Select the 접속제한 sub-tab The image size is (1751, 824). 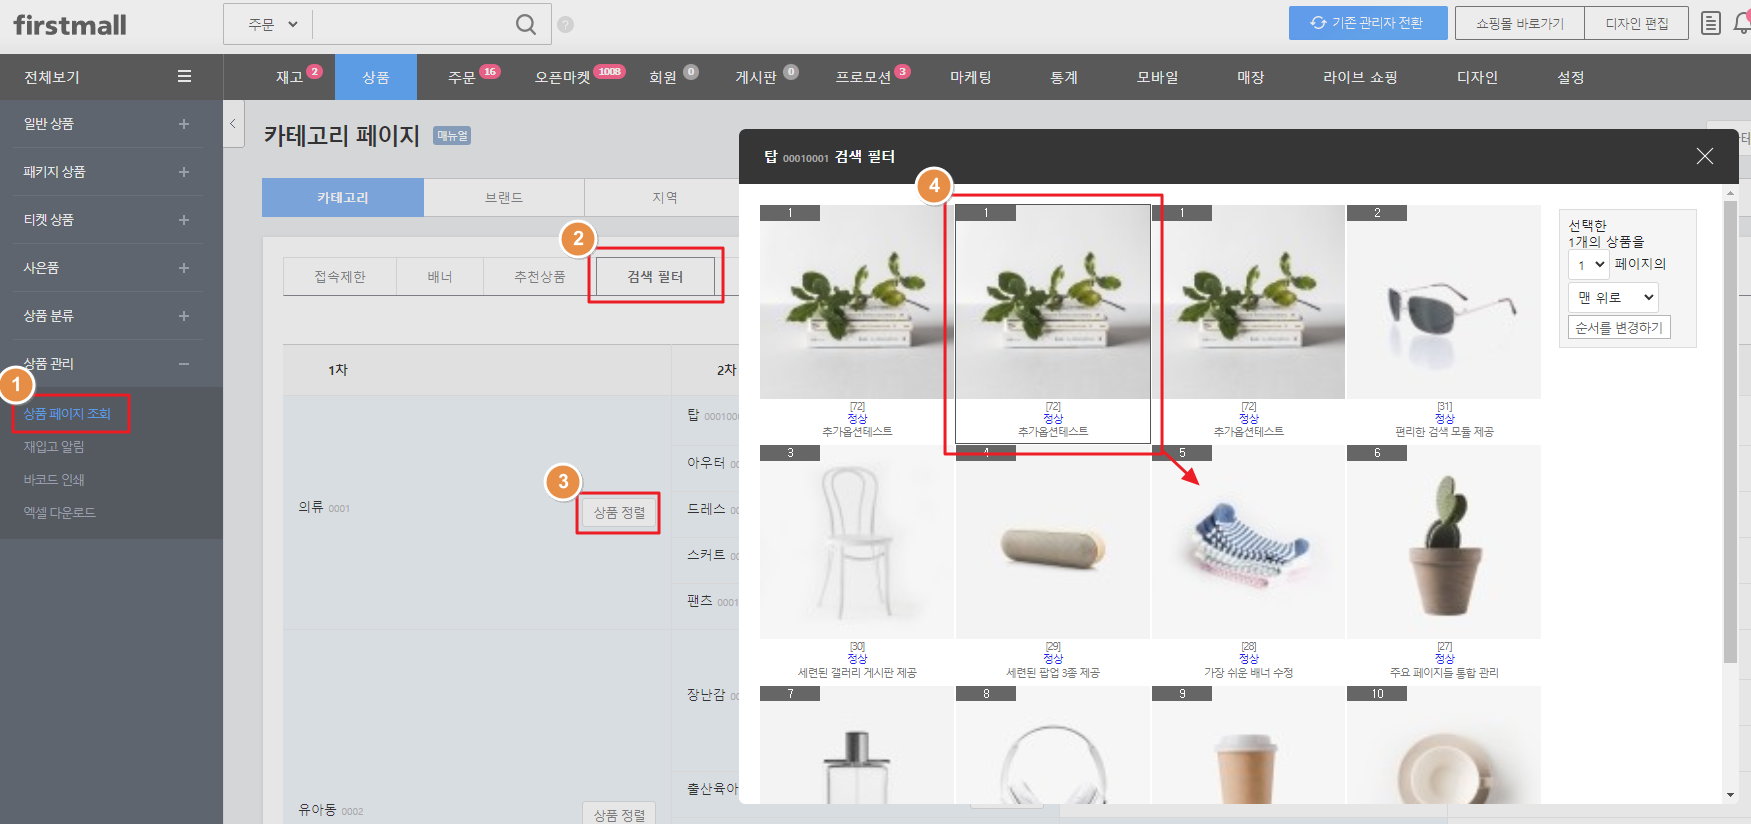coord(340,277)
